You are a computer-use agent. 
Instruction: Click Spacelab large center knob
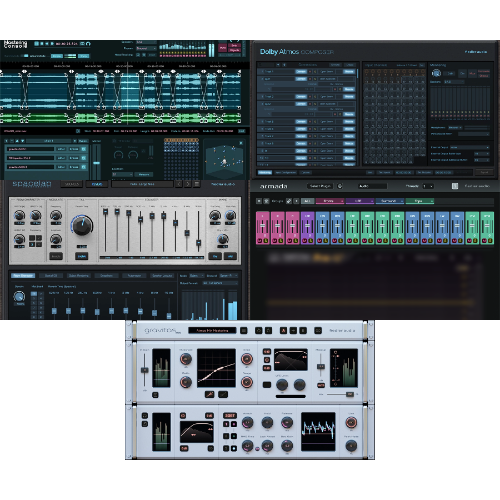pyautogui.click(x=82, y=226)
